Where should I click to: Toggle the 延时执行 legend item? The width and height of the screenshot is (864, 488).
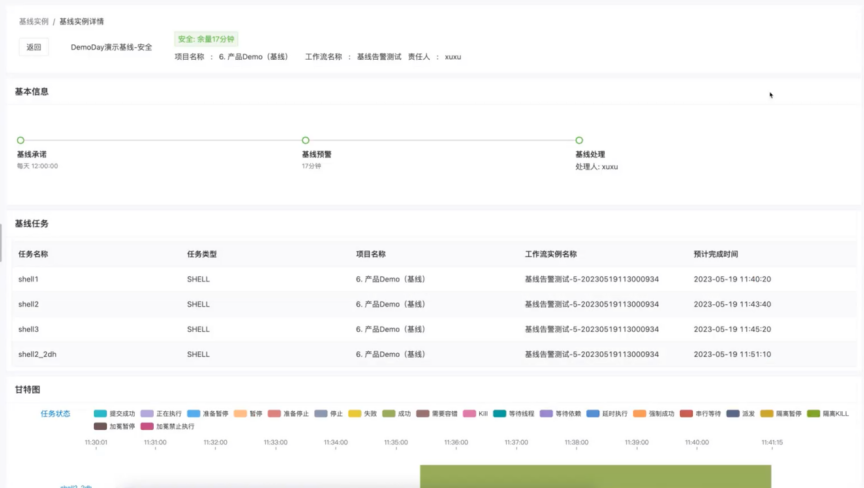click(x=607, y=414)
